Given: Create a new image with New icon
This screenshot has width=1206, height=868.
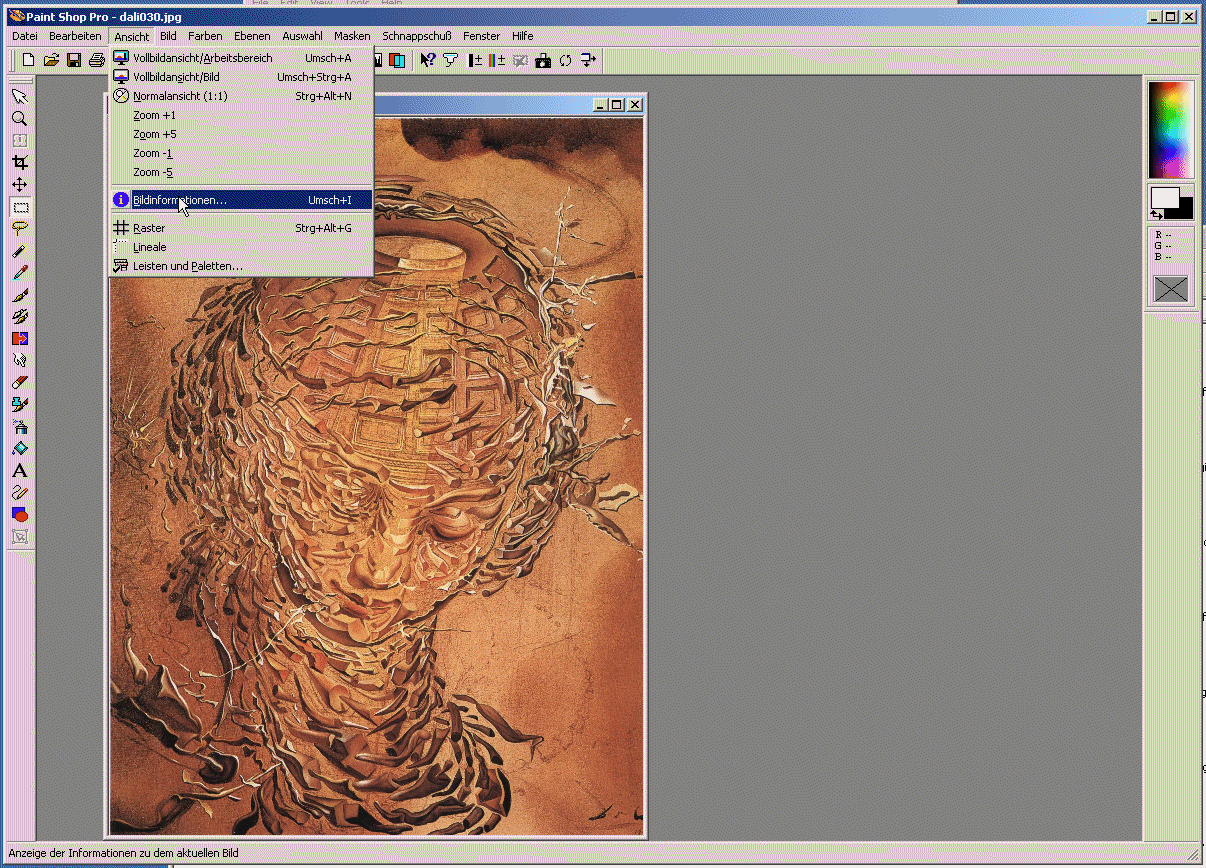Looking at the screenshot, I should pos(28,61).
